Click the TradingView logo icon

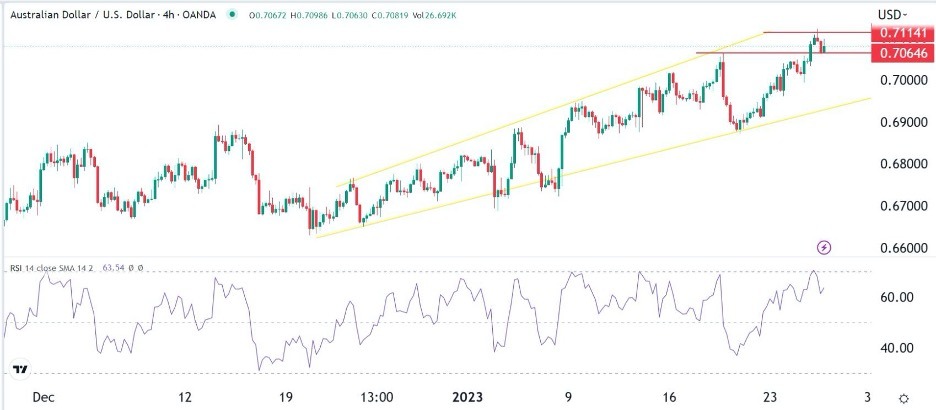[19, 371]
